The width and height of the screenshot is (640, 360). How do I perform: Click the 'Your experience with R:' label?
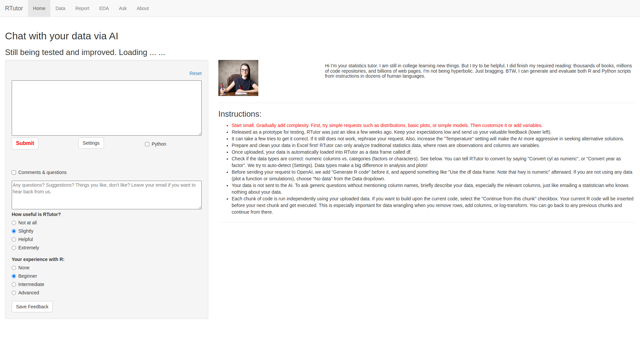point(38,259)
